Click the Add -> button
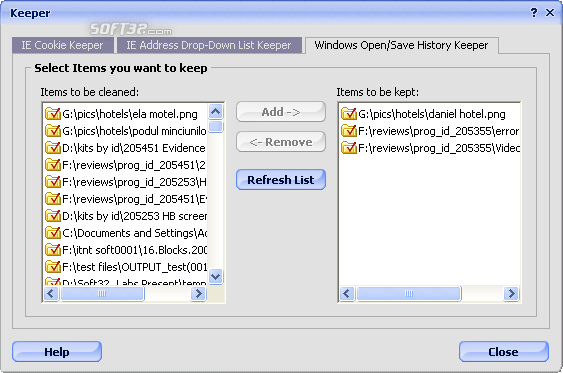Image resolution: width=563 pixels, height=373 pixels. click(x=281, y=112)
